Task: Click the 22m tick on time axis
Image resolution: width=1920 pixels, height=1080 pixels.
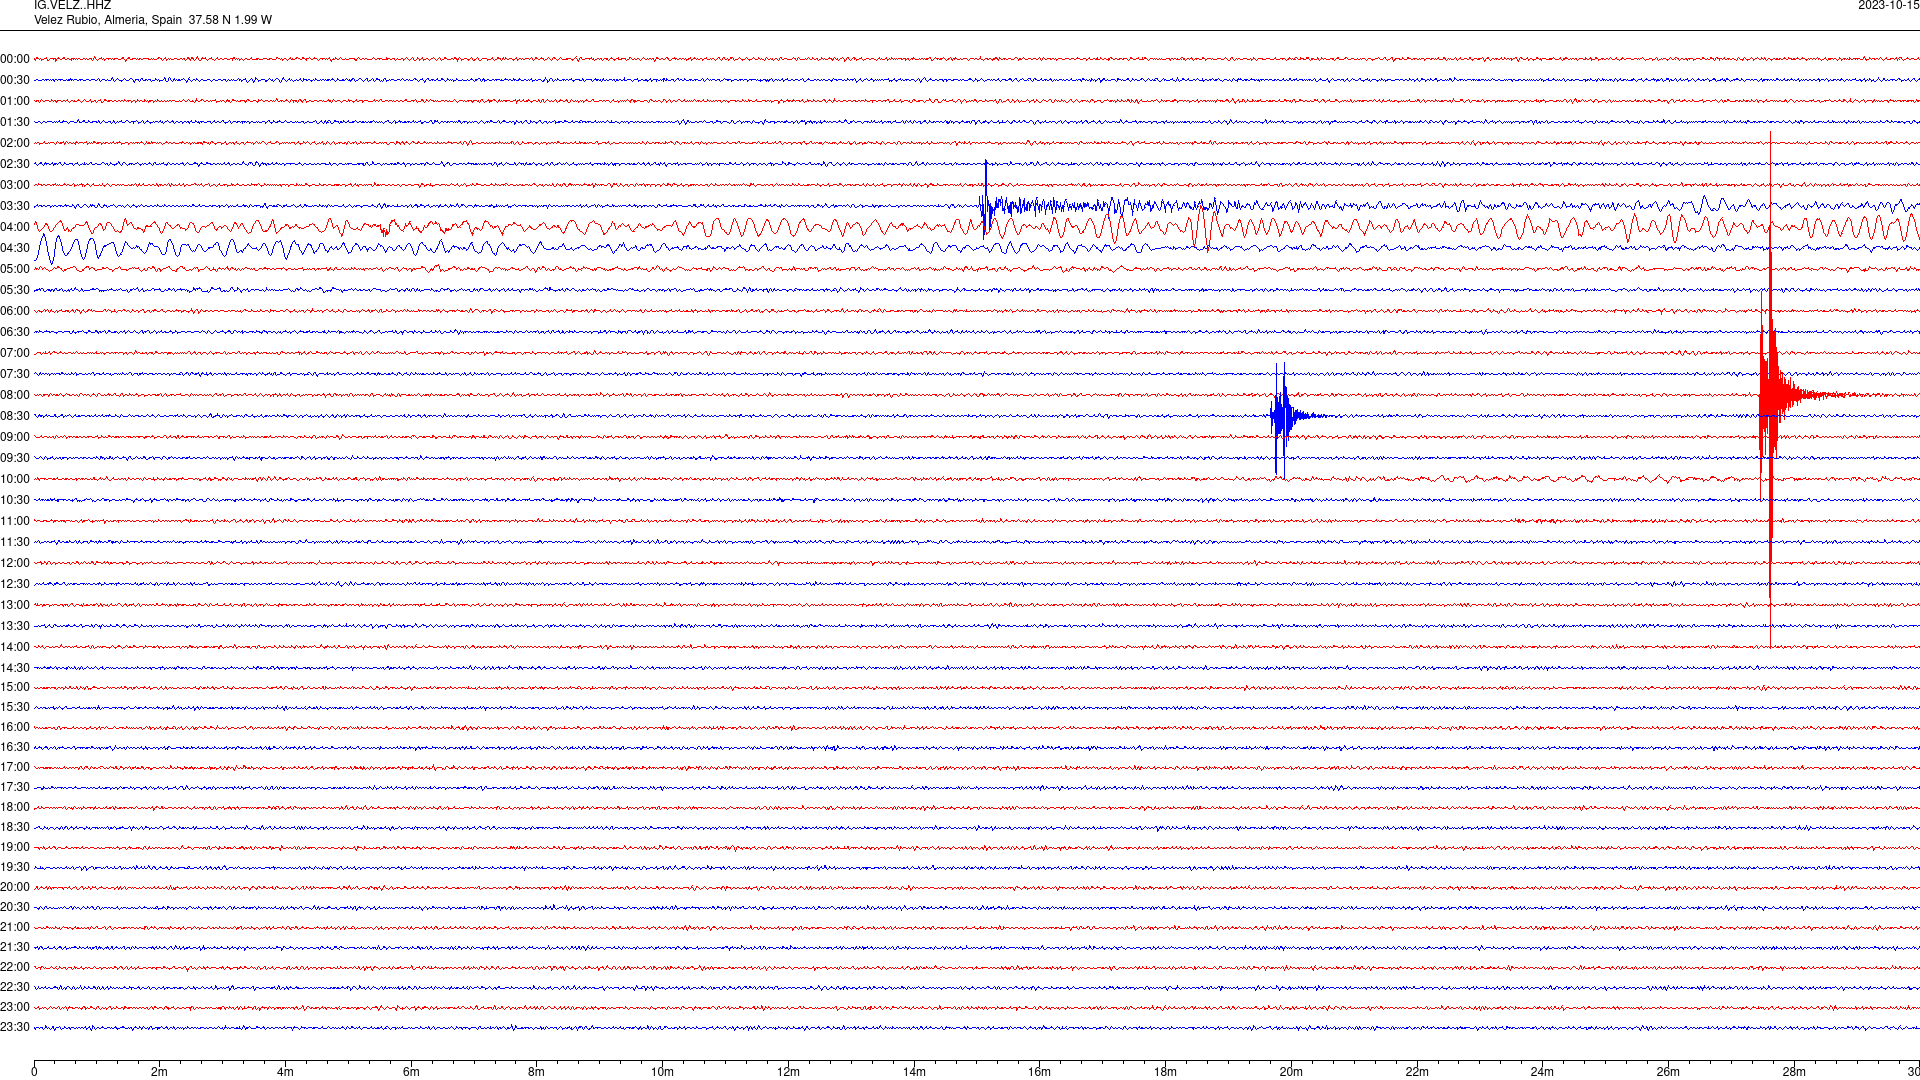Action: 1416,1072
